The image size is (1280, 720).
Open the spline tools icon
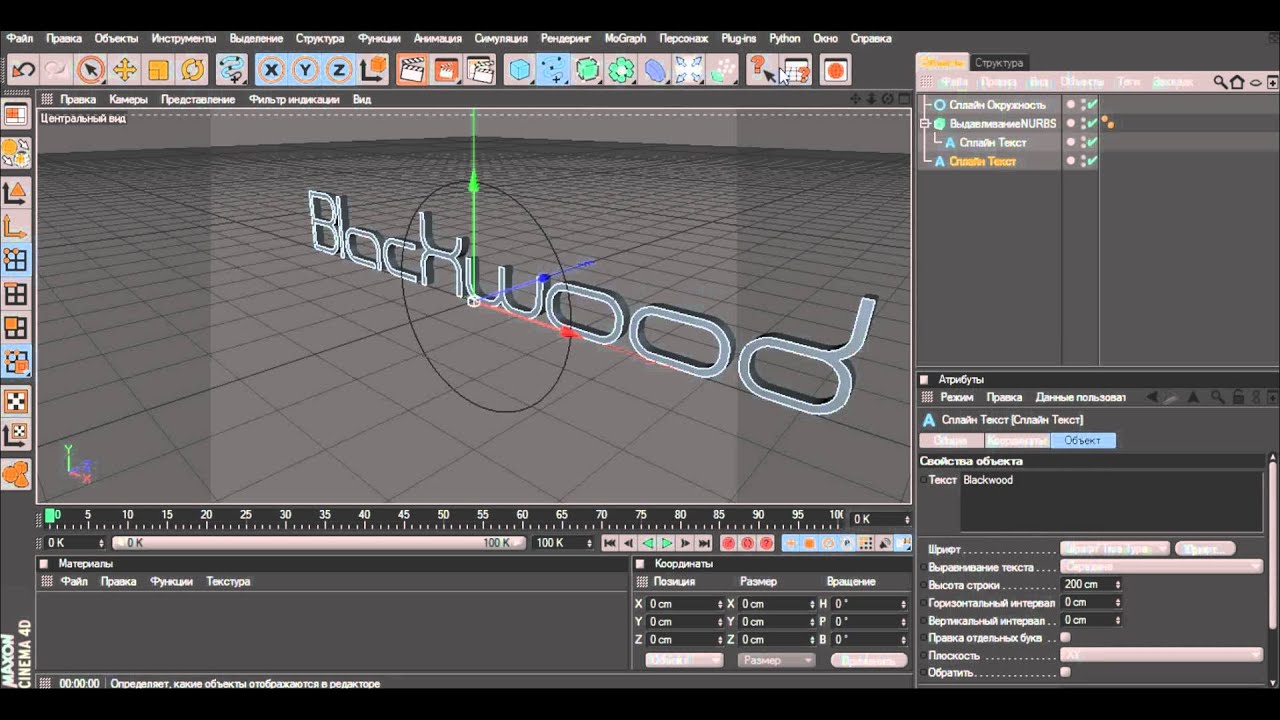click(x=553, y=69)
